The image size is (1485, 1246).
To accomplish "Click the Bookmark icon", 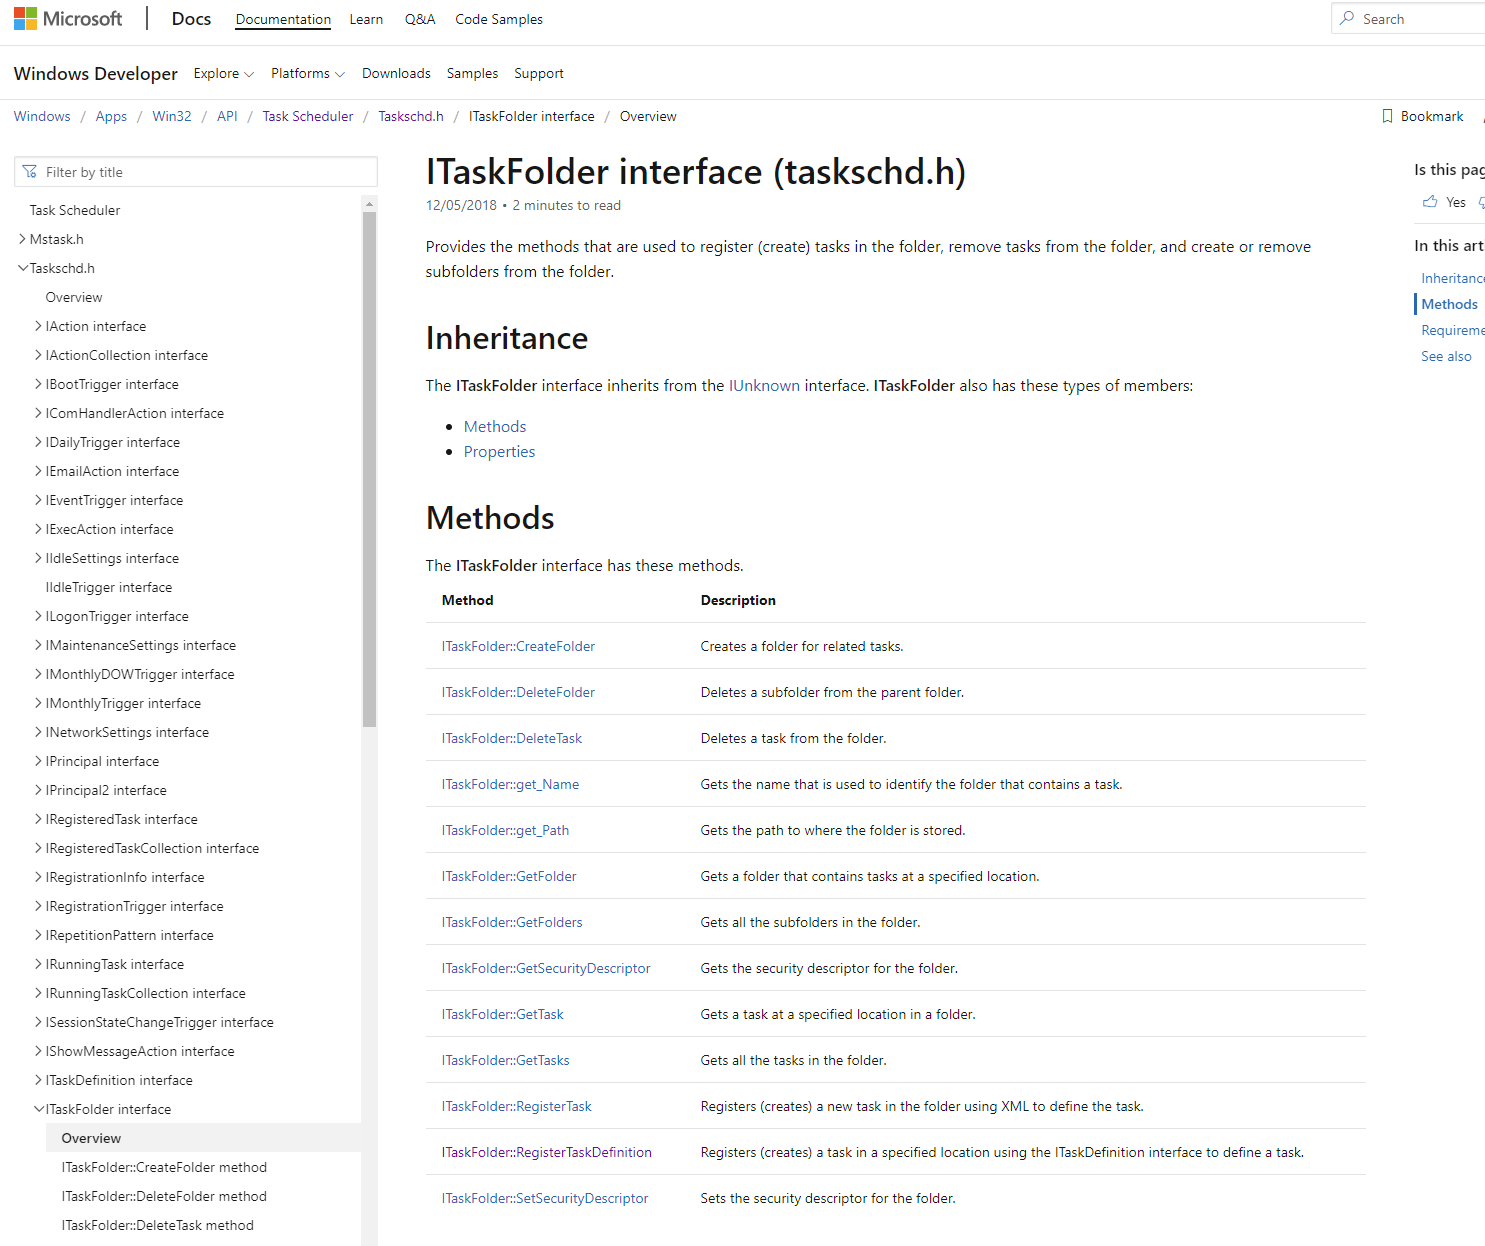I will [x=1387, y=116].
